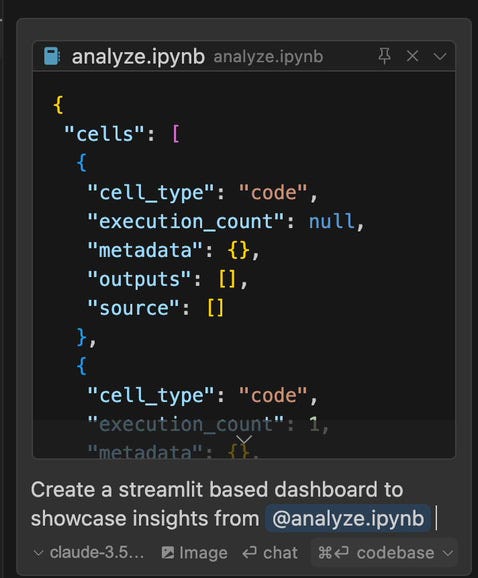The width and height of the screenshot is (478, 578).
Task: Click the "cells" key in code preview
Action: point(104,134)
